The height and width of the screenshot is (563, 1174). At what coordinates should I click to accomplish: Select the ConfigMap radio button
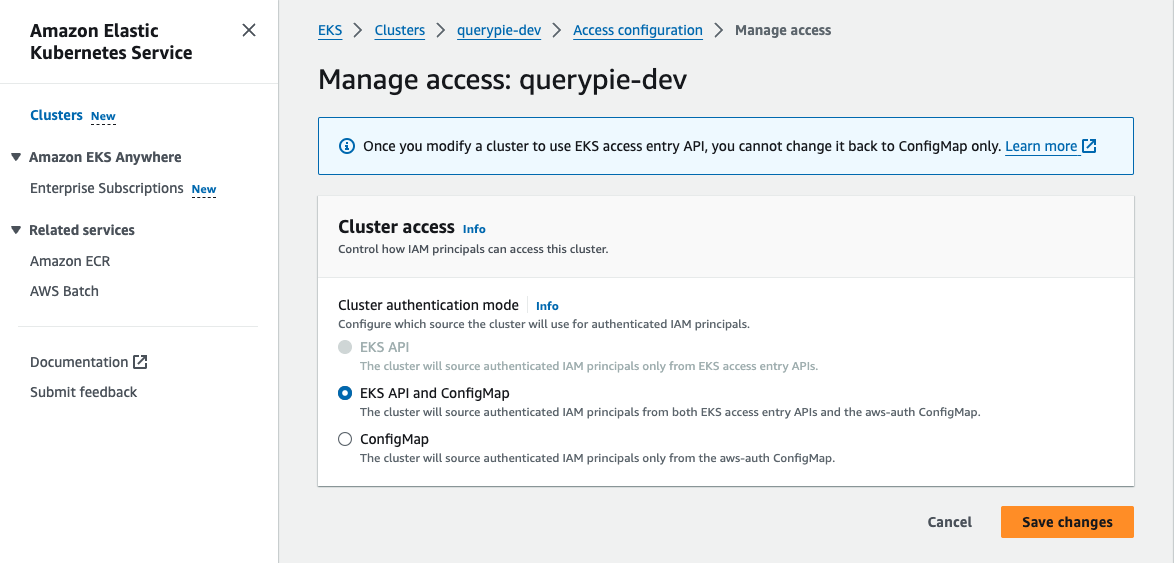point(345,439)
